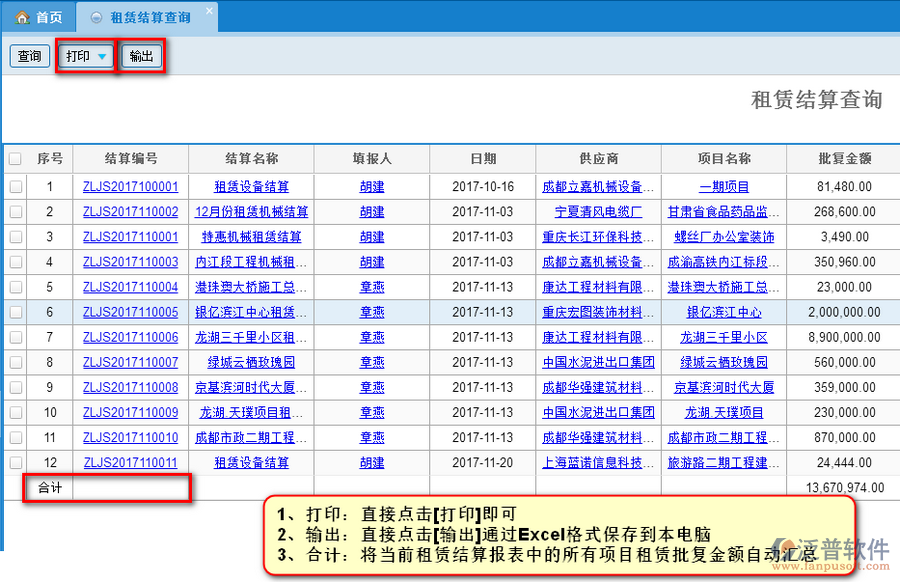Open the 12月份租赁机械结算 link
The image size is (900, 582).
(251, 212)
